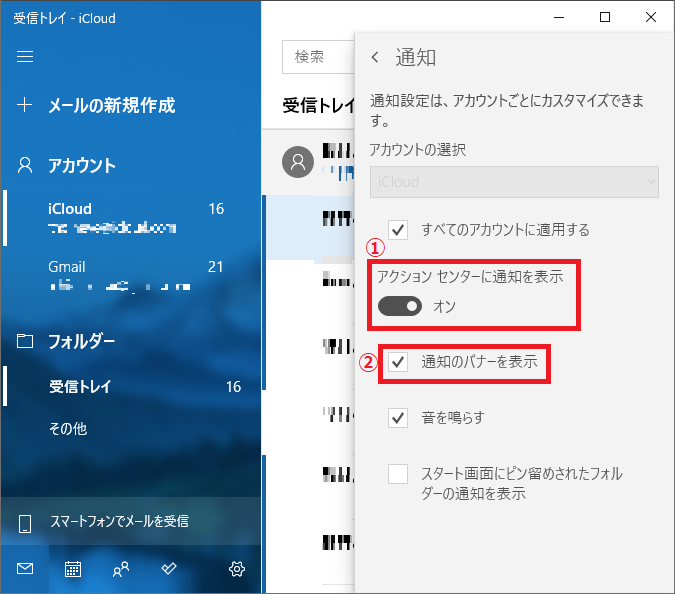Click the アカウントの選択 label

point(418,150)
